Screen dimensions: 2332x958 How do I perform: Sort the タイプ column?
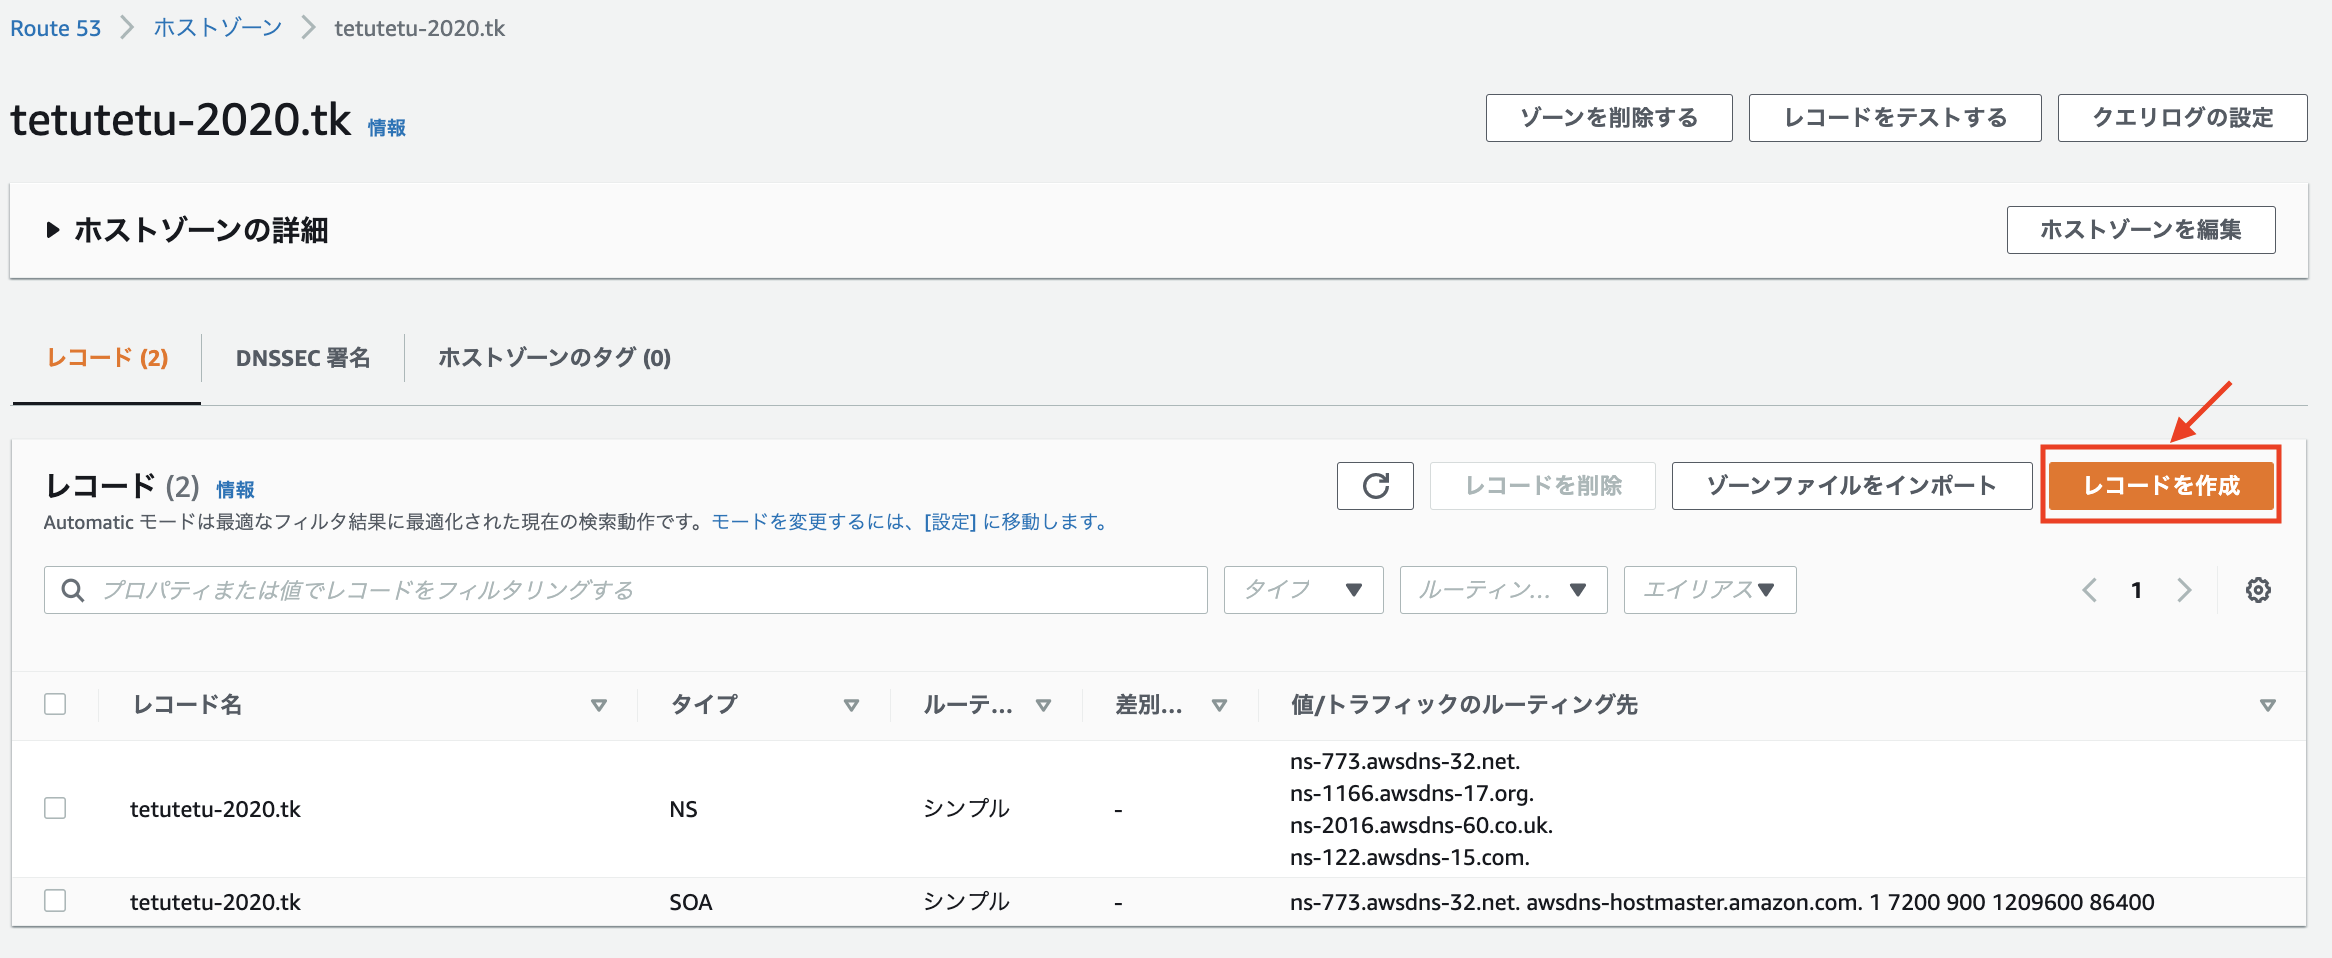852,705
